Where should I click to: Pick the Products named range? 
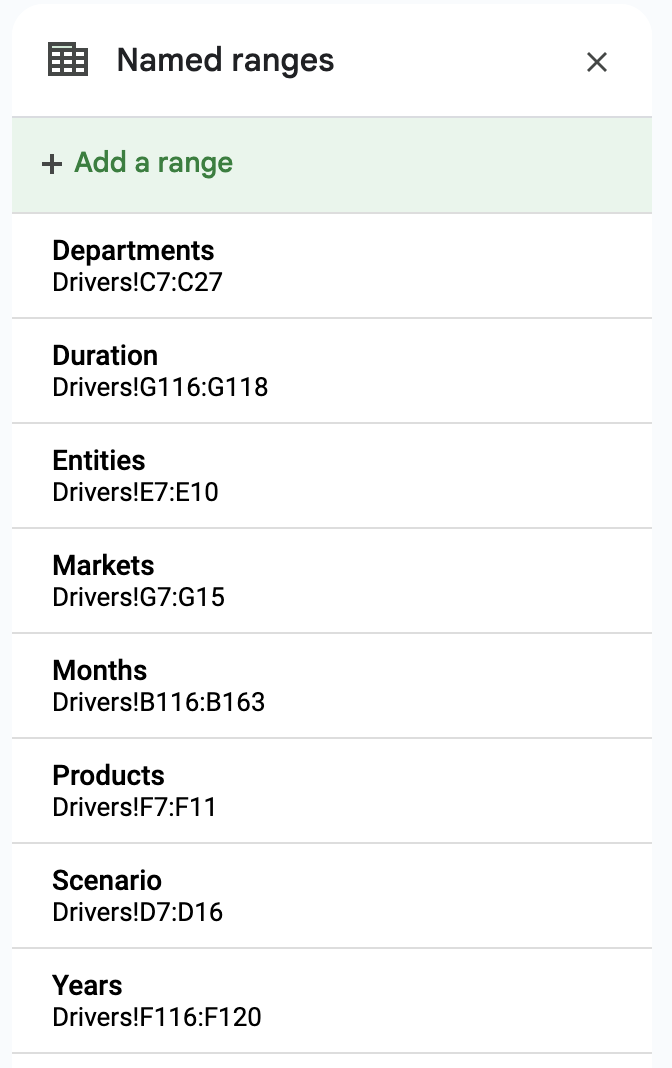tap(108, 775)
